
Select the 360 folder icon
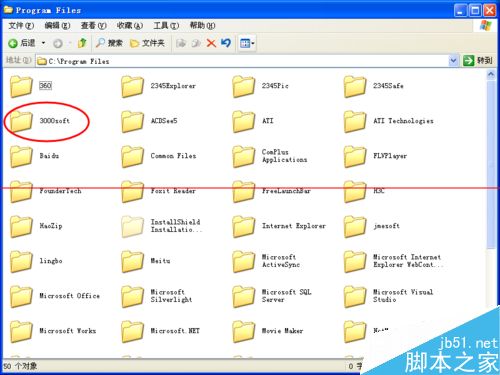21,86
